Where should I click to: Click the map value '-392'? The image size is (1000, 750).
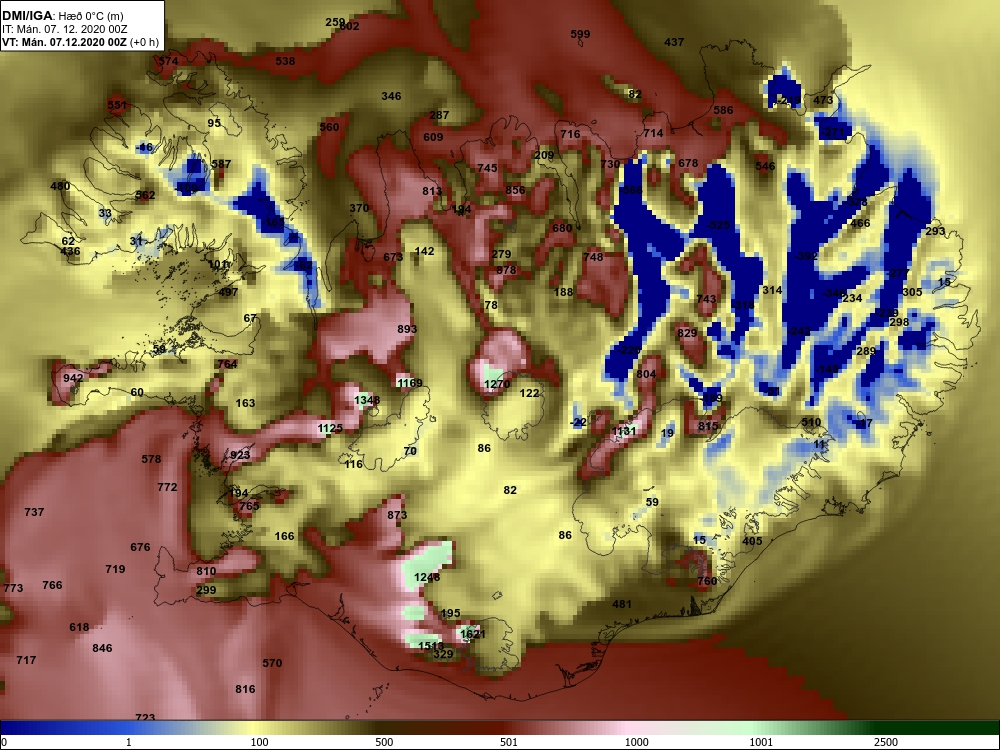pyautogui.click(x=807, y=256)
